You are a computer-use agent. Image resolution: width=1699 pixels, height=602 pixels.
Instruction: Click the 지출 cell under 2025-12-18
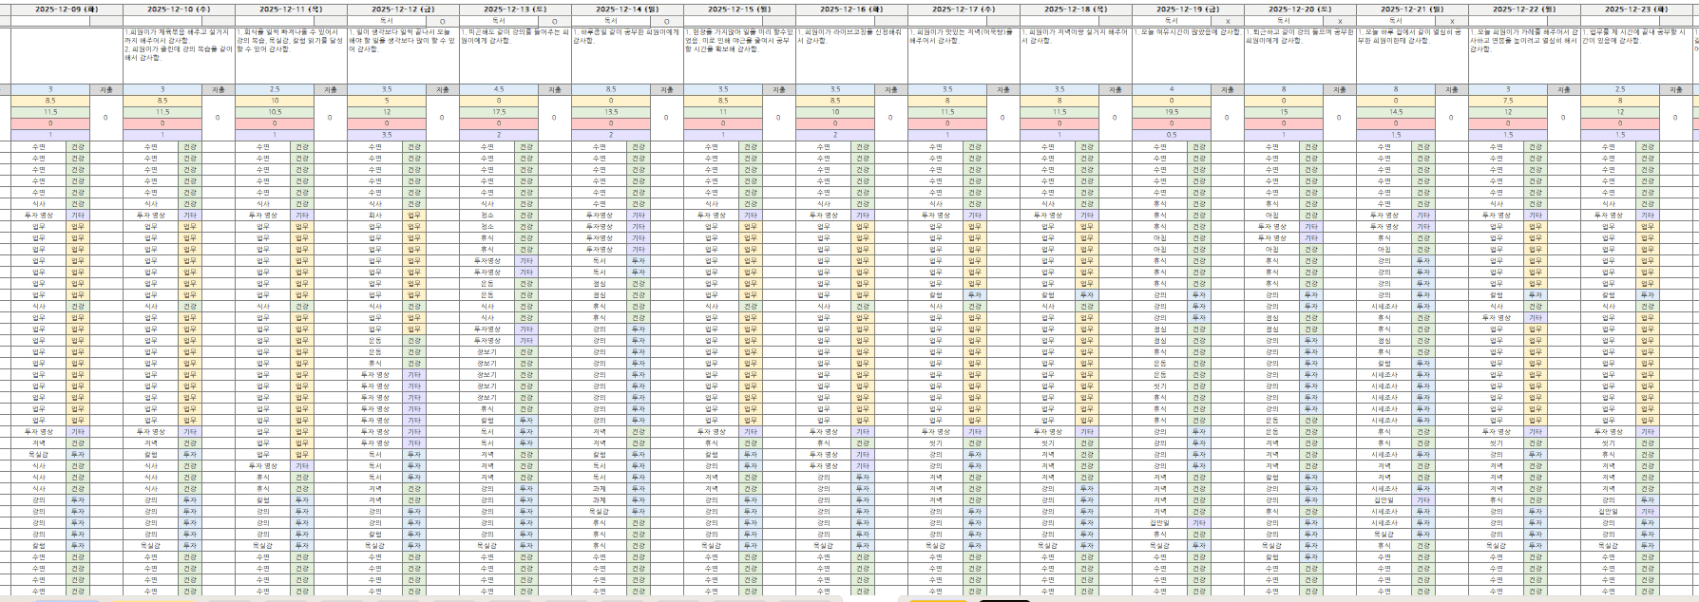[x=1116, y=90]
